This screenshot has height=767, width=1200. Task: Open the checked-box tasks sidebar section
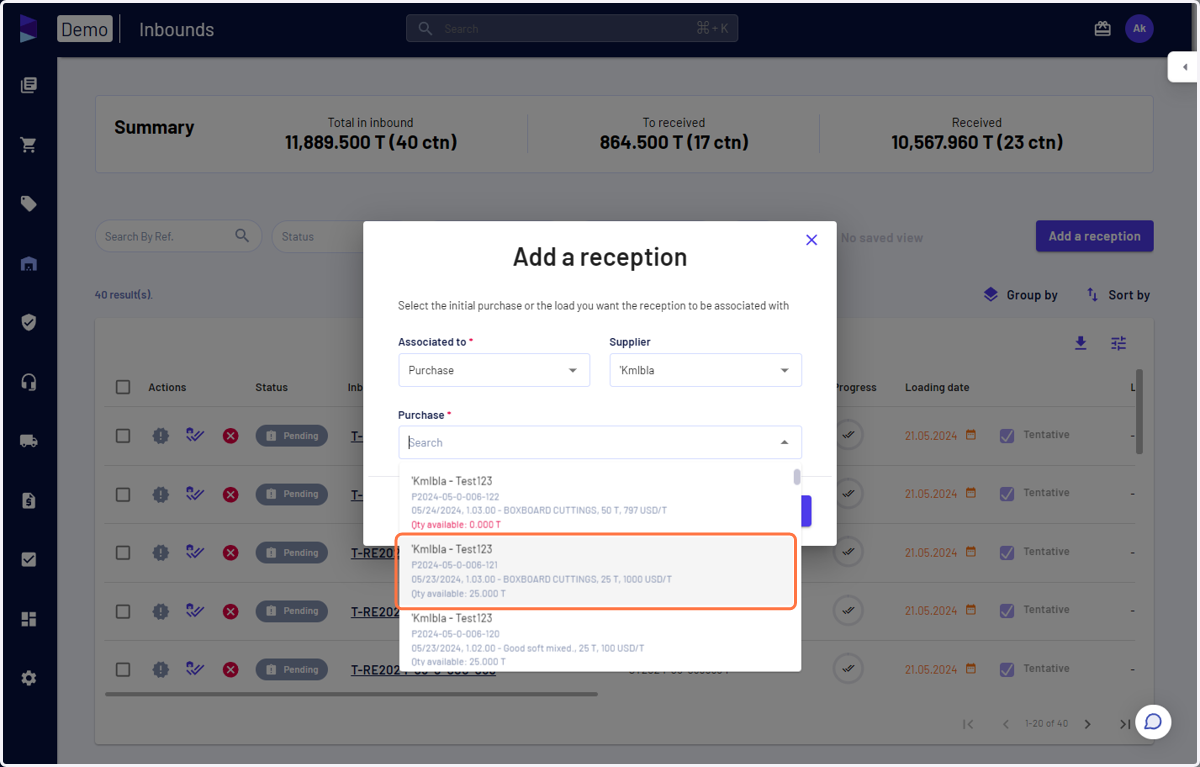28,560
